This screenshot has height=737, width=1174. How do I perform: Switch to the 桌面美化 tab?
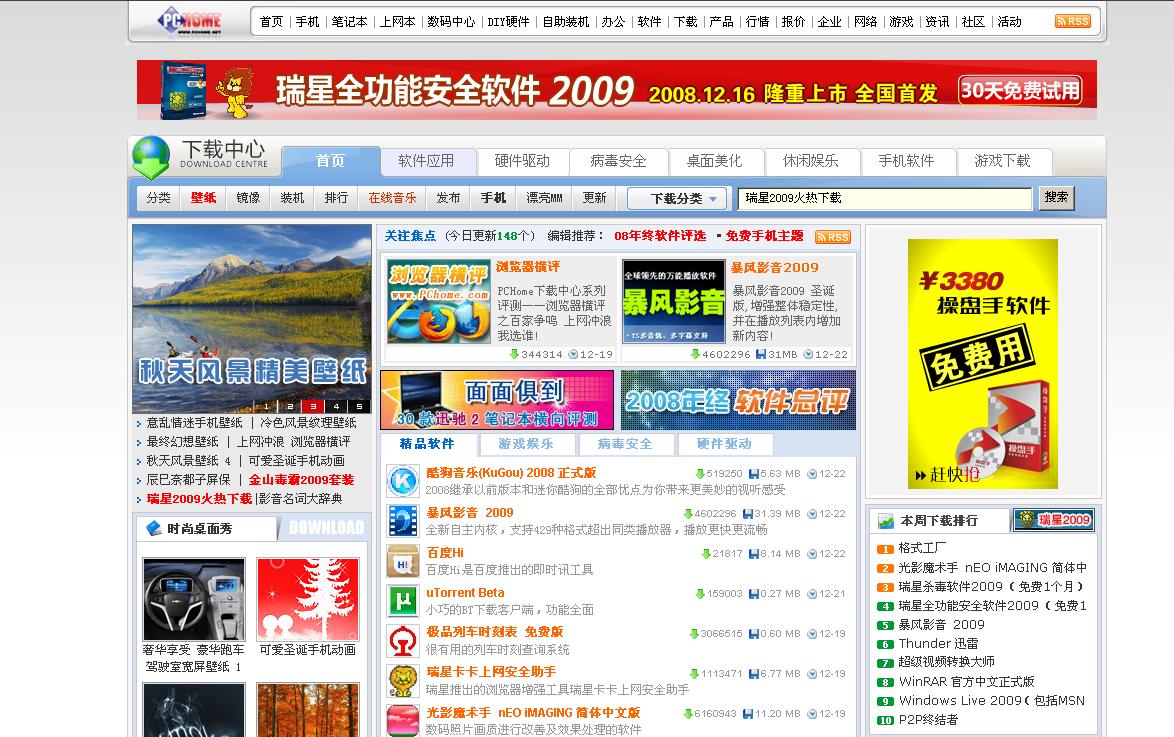[714, 161]
